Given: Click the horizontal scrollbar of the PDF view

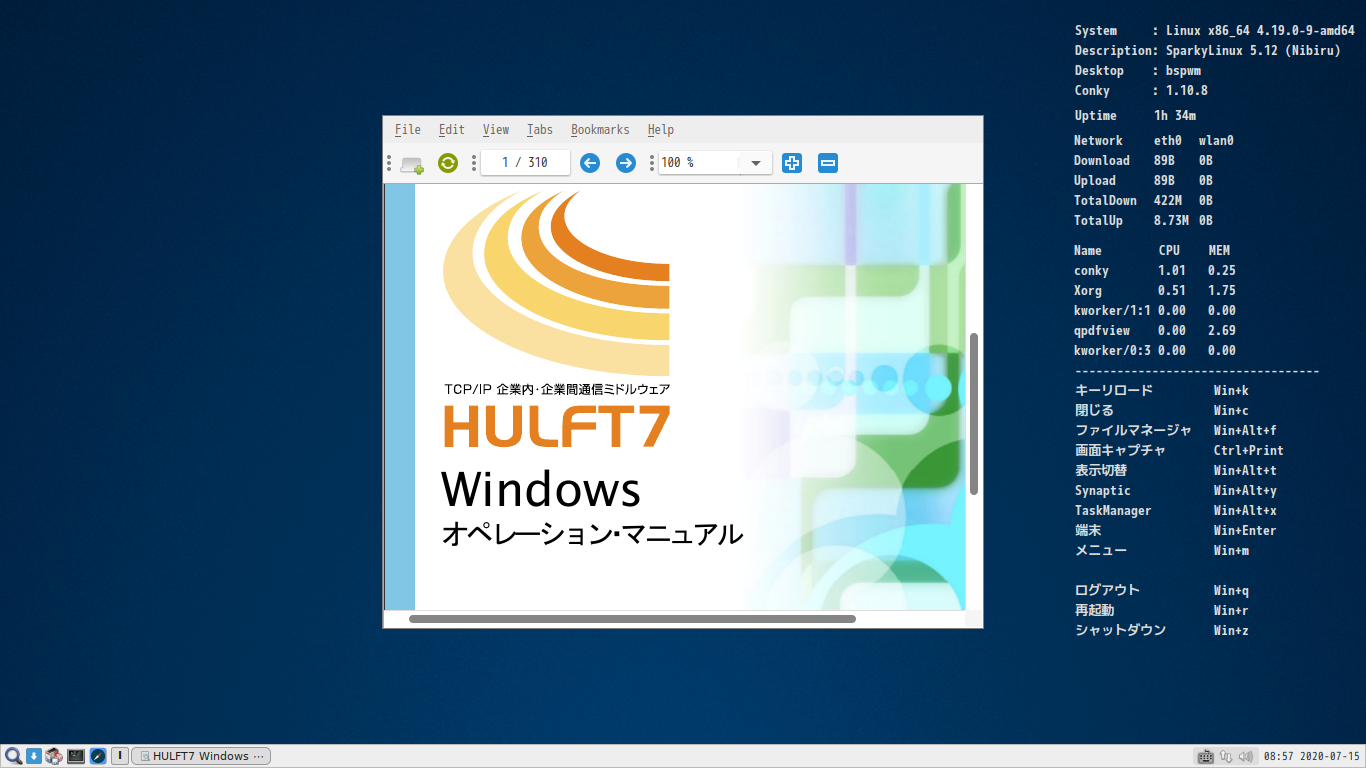Looking at the screenshot, I should coord(632,619).
